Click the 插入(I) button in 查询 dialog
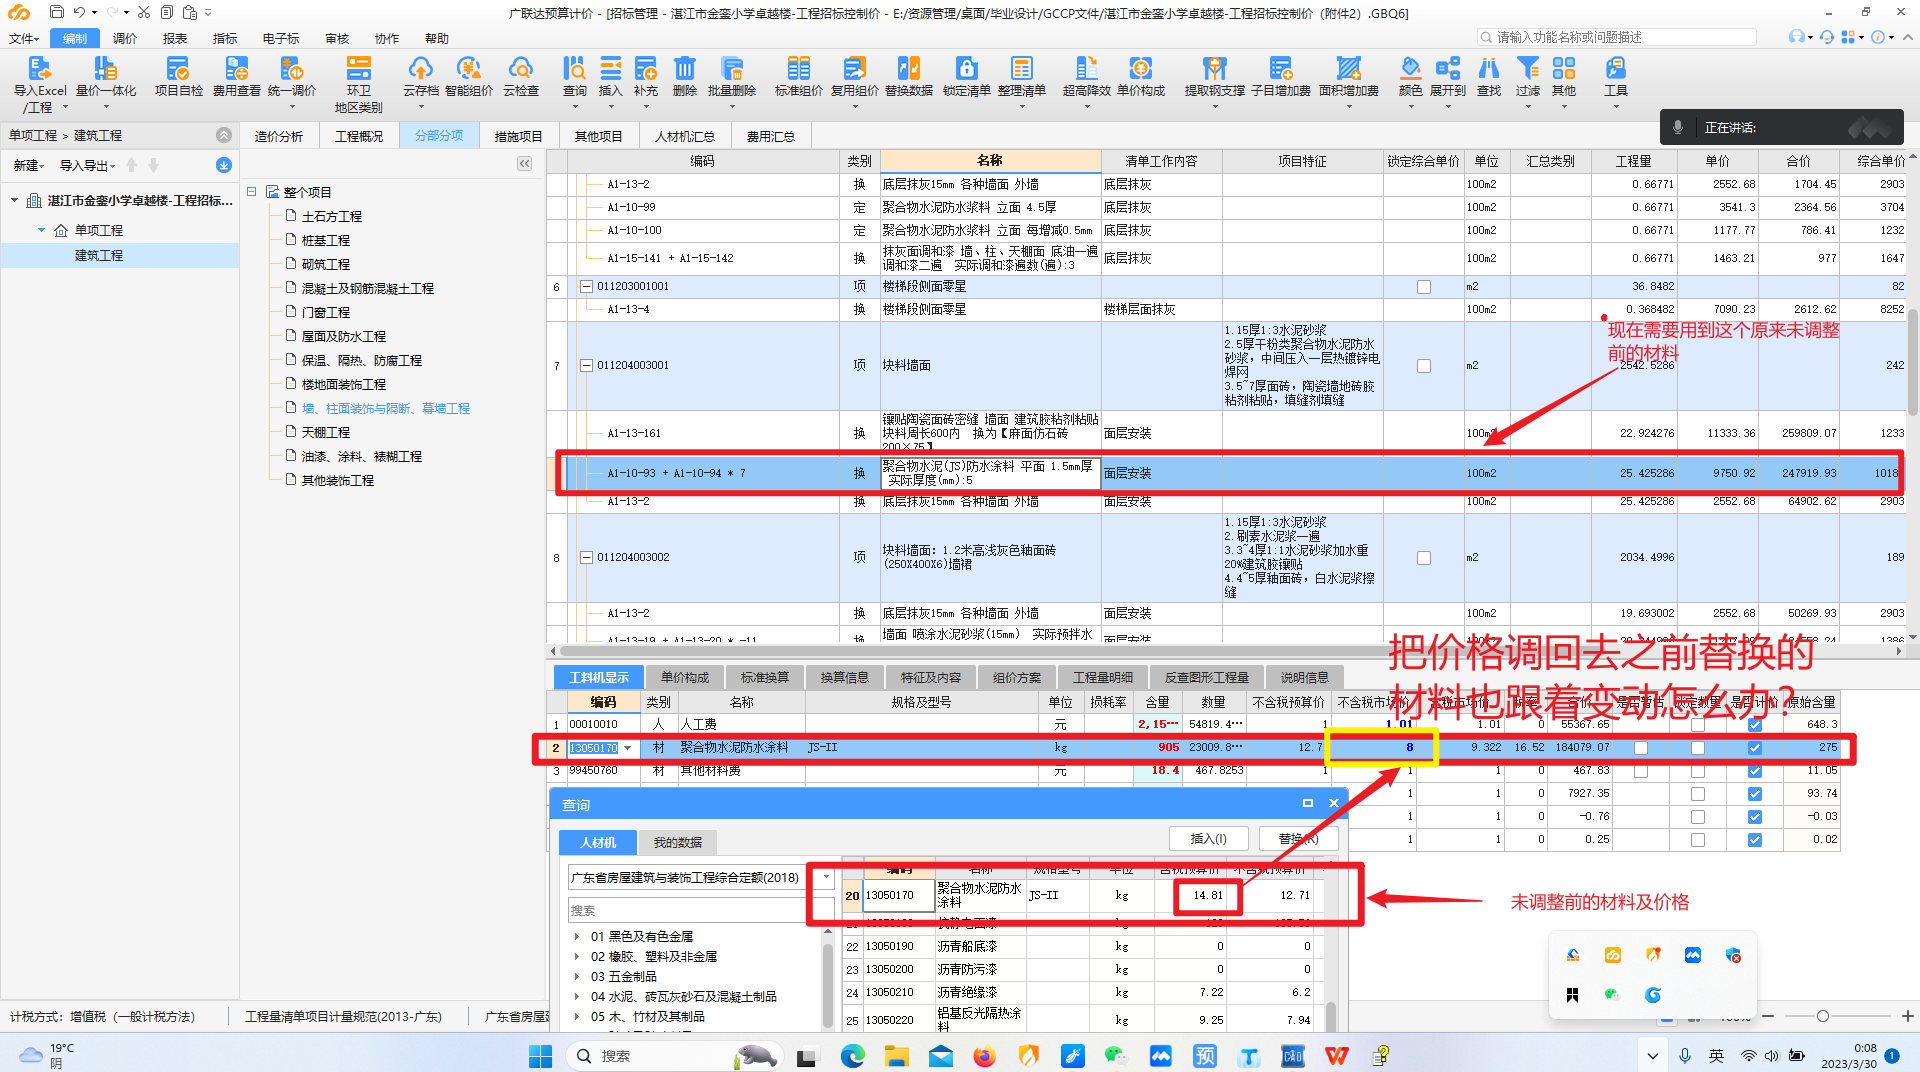Screen dimensions: 1920x1072 1209,838
